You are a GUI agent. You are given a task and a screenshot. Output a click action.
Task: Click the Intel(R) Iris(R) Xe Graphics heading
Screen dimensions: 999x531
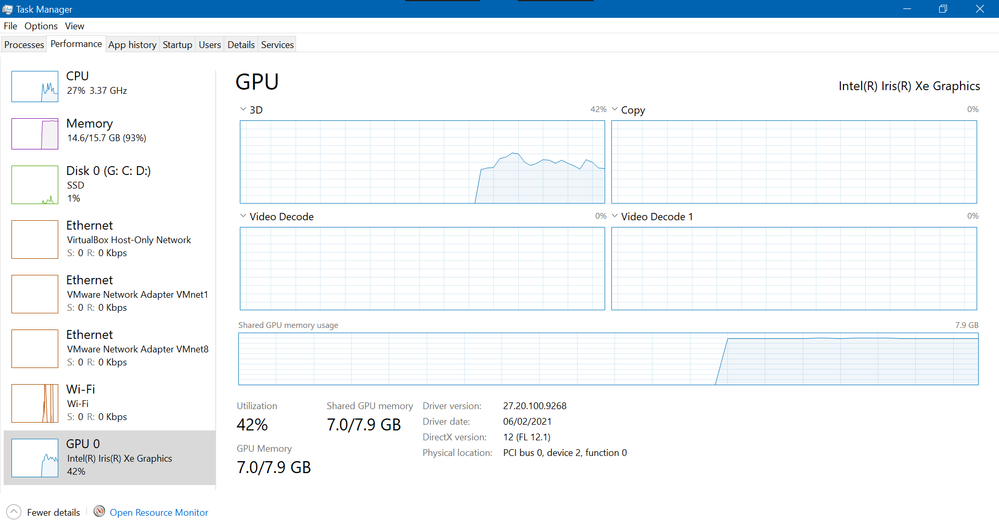click(x=909, y=86)
